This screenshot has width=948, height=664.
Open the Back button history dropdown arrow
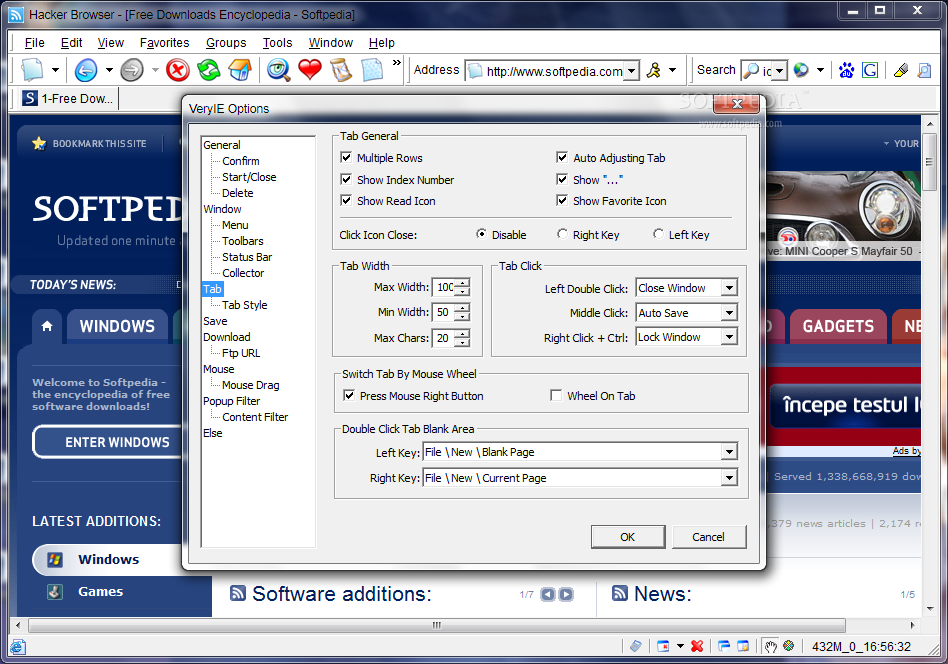(109, 70)
